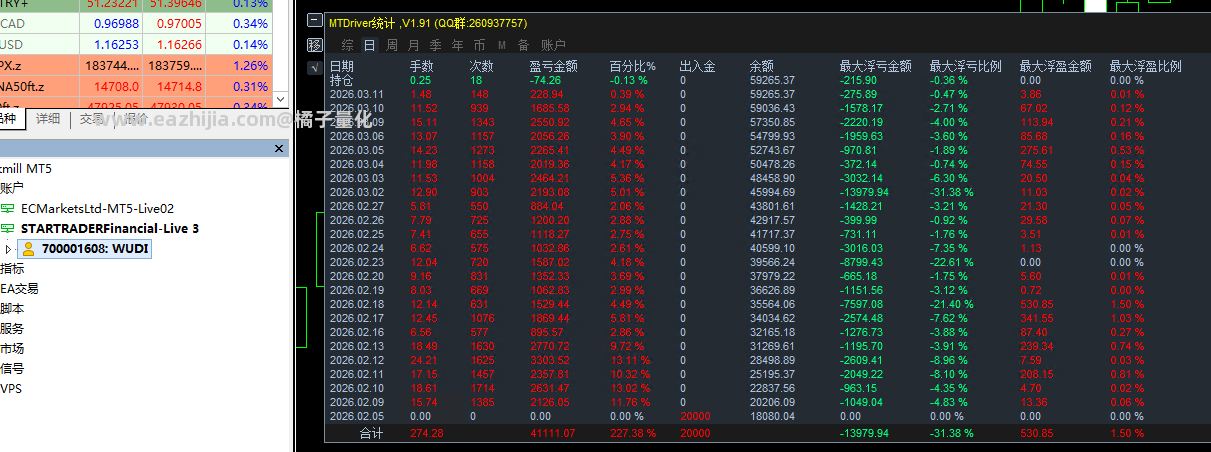Switch to the 季 quarterly tab

435,45
